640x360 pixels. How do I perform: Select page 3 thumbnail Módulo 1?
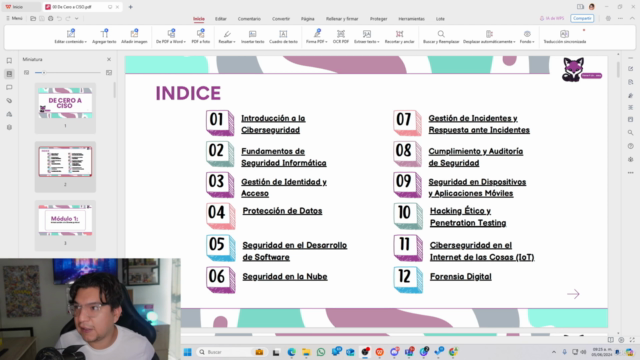click(x=65, y=220)
